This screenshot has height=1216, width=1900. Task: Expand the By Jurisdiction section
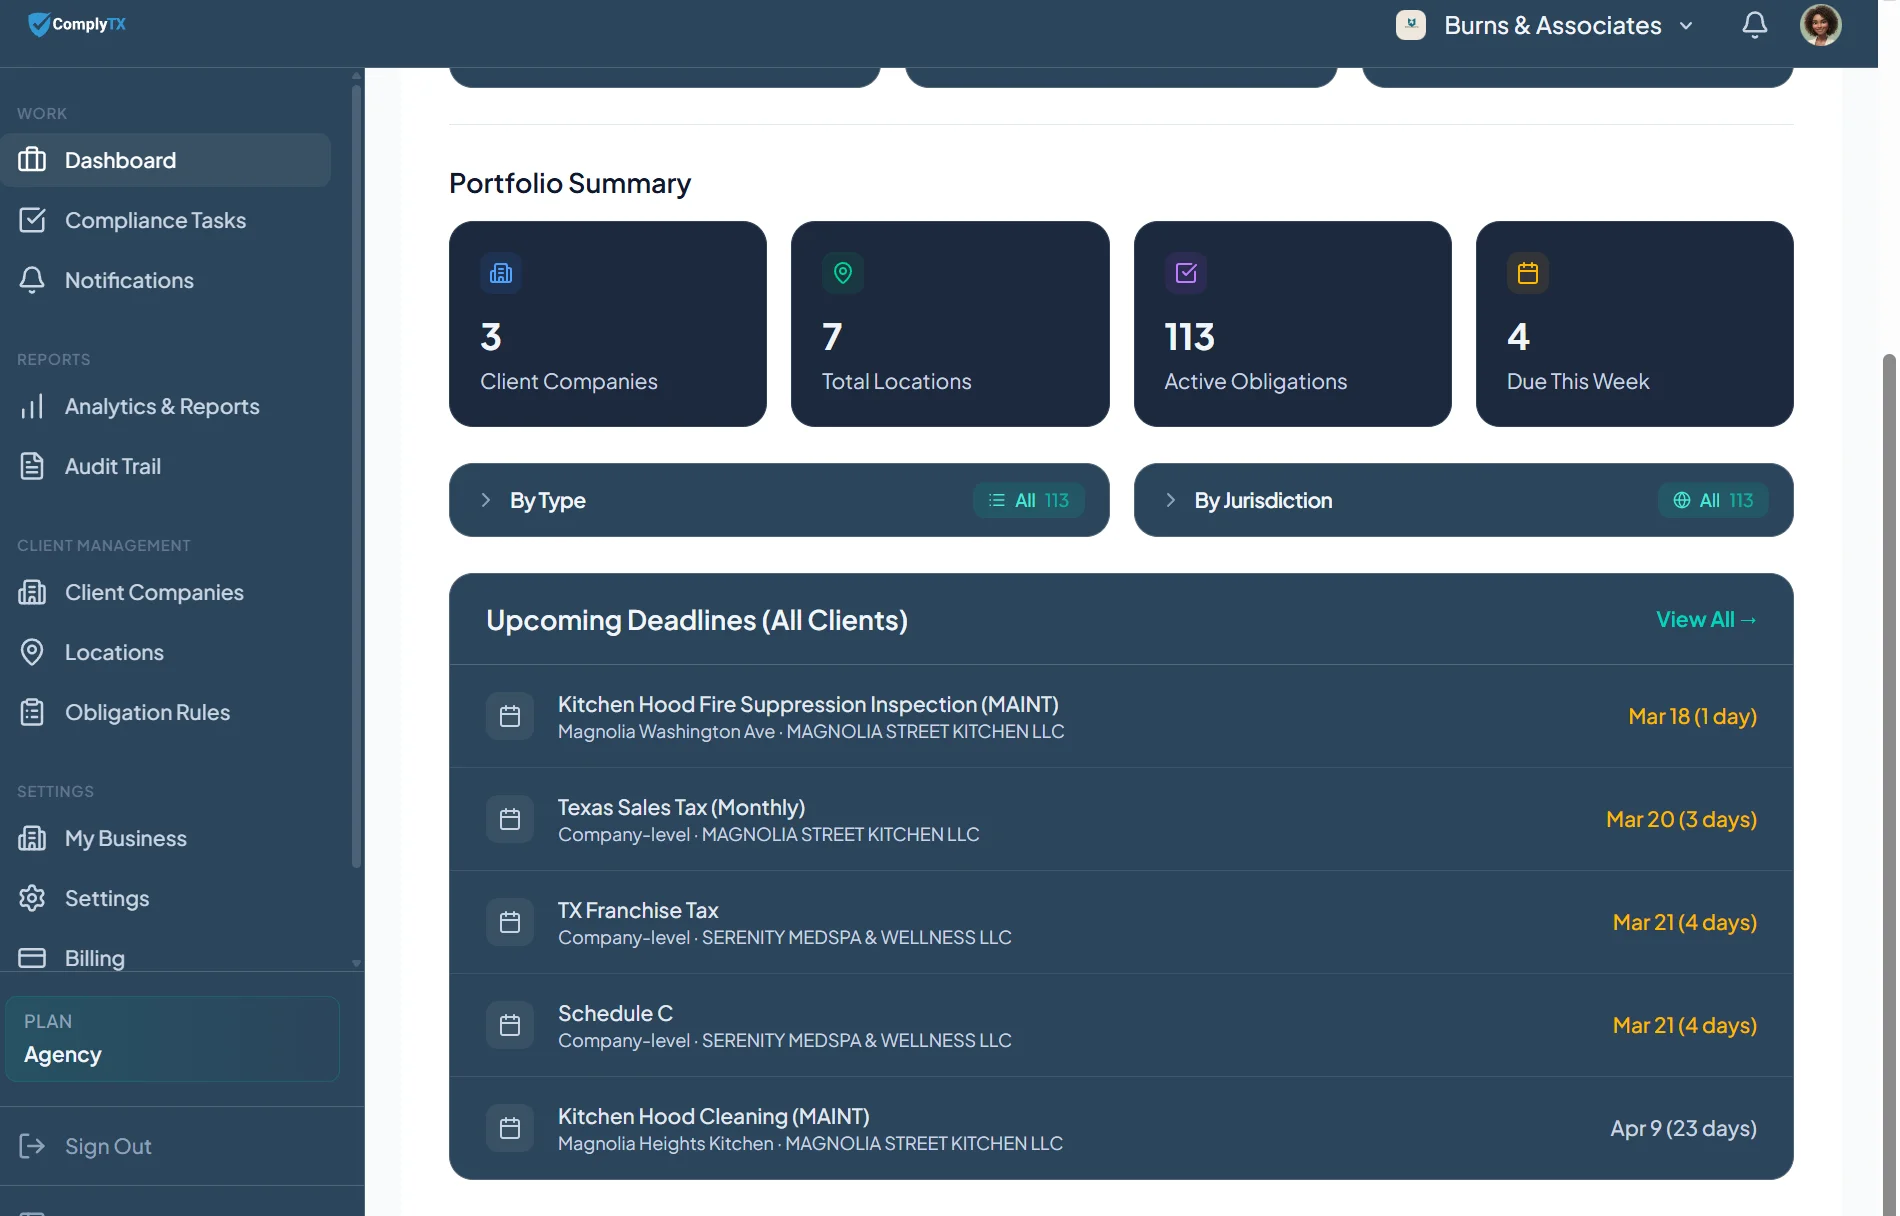pyautogui.click(x=1171, y=500)
